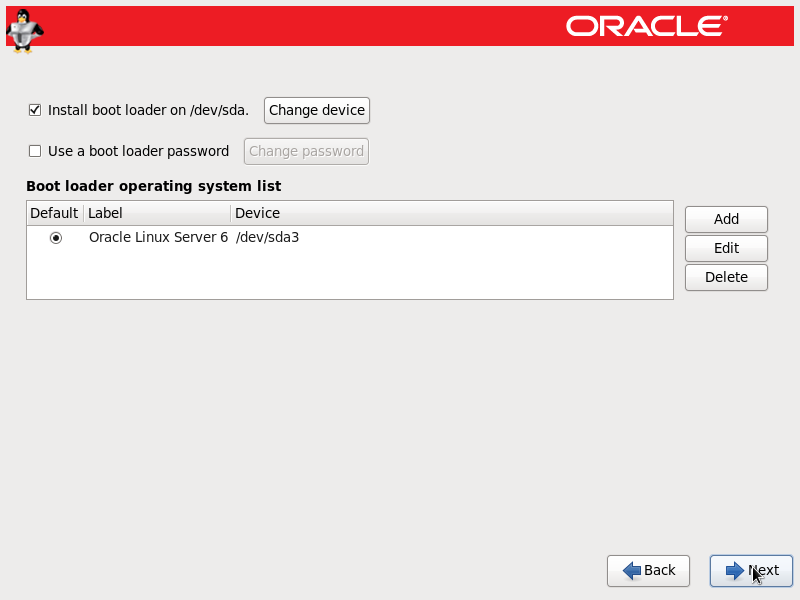
Task: Click the Boot loader operating system list heading
Action: pyautogui.click(x=154, y=186)
